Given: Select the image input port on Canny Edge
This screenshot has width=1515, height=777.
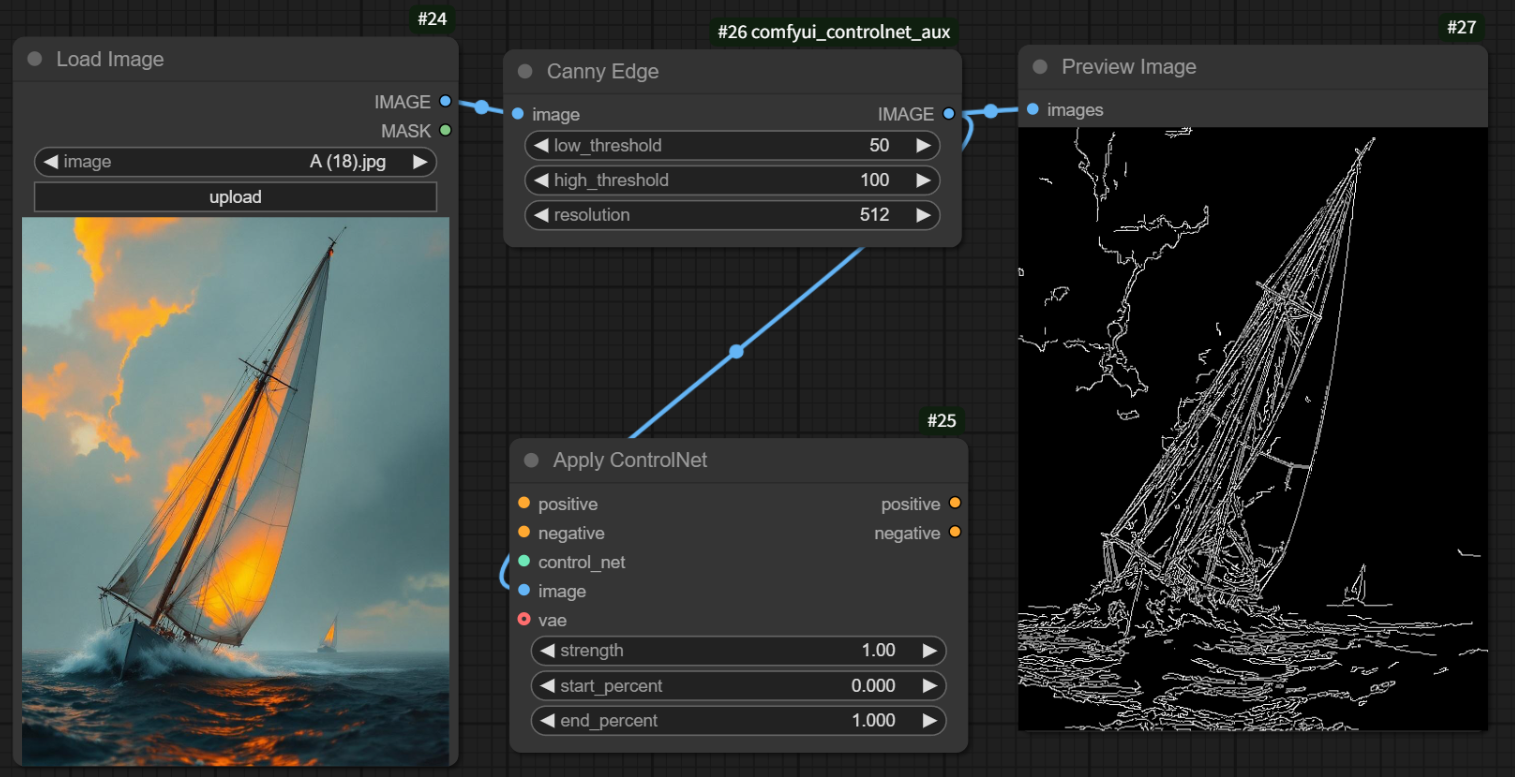Looking at the screenshot, I should pos(518,114).
